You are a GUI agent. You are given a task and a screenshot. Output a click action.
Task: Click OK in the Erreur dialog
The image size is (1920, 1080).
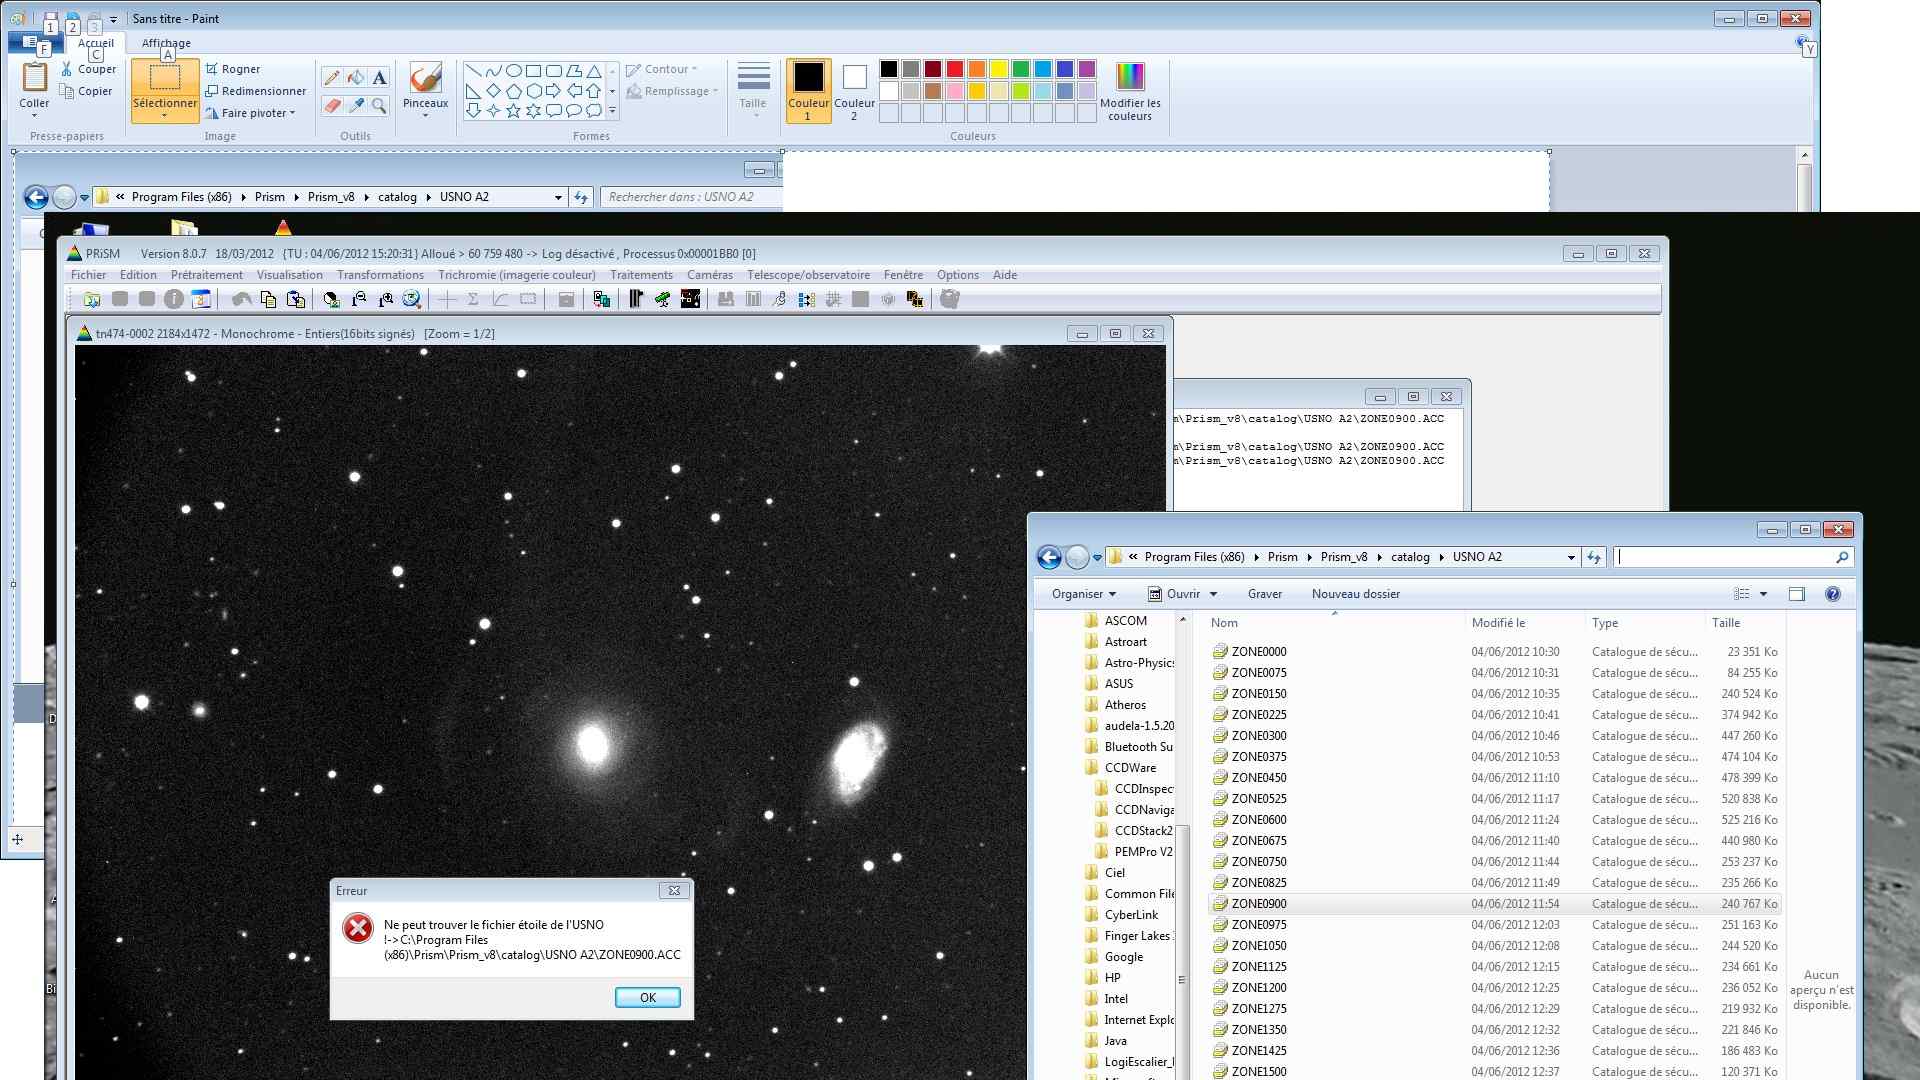click(647, 997)
